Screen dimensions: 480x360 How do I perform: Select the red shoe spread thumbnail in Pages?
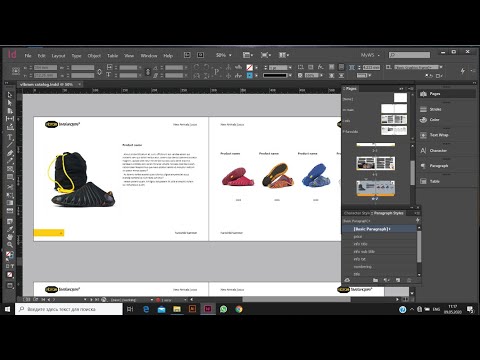(x=376, y=188)
